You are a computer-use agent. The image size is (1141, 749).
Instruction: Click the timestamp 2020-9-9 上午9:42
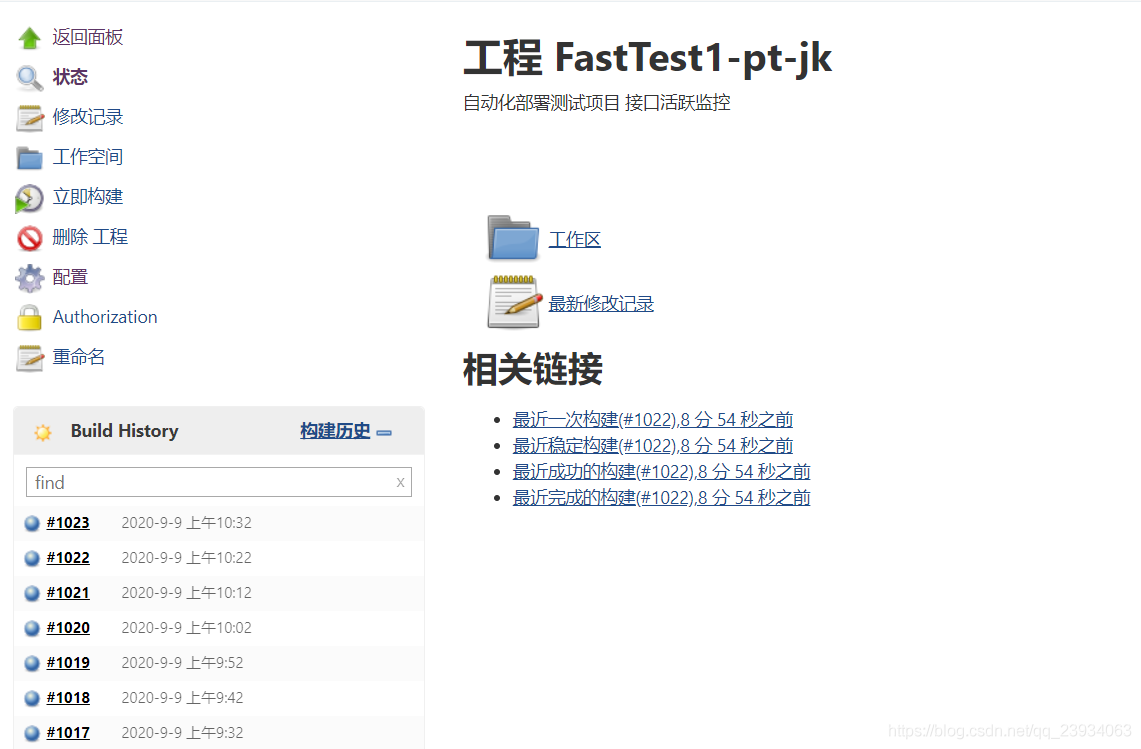pyautogui.click(x=182, y=697)
